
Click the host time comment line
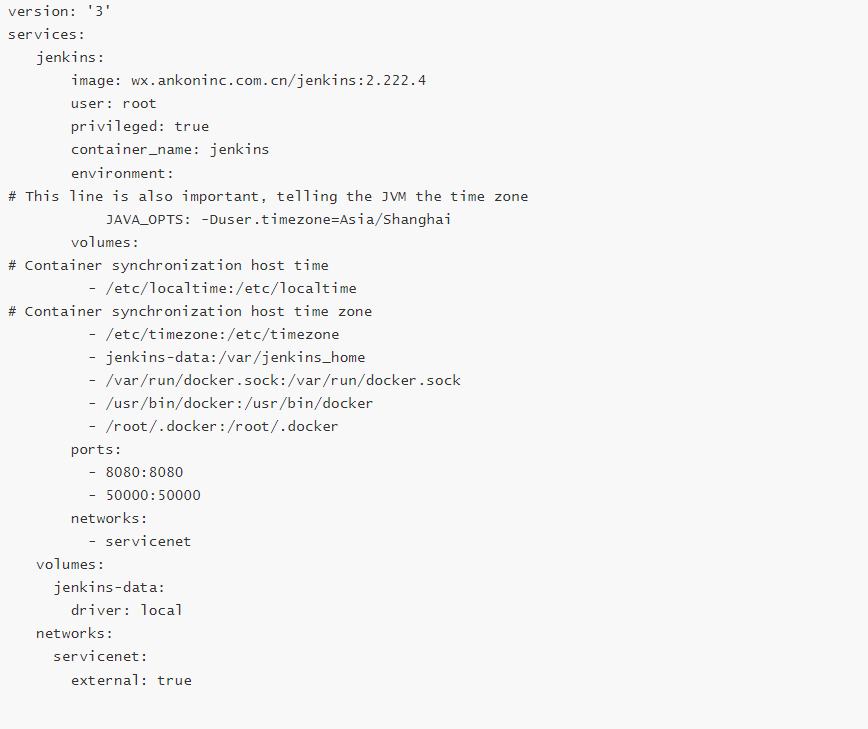[x=168, y=265]
